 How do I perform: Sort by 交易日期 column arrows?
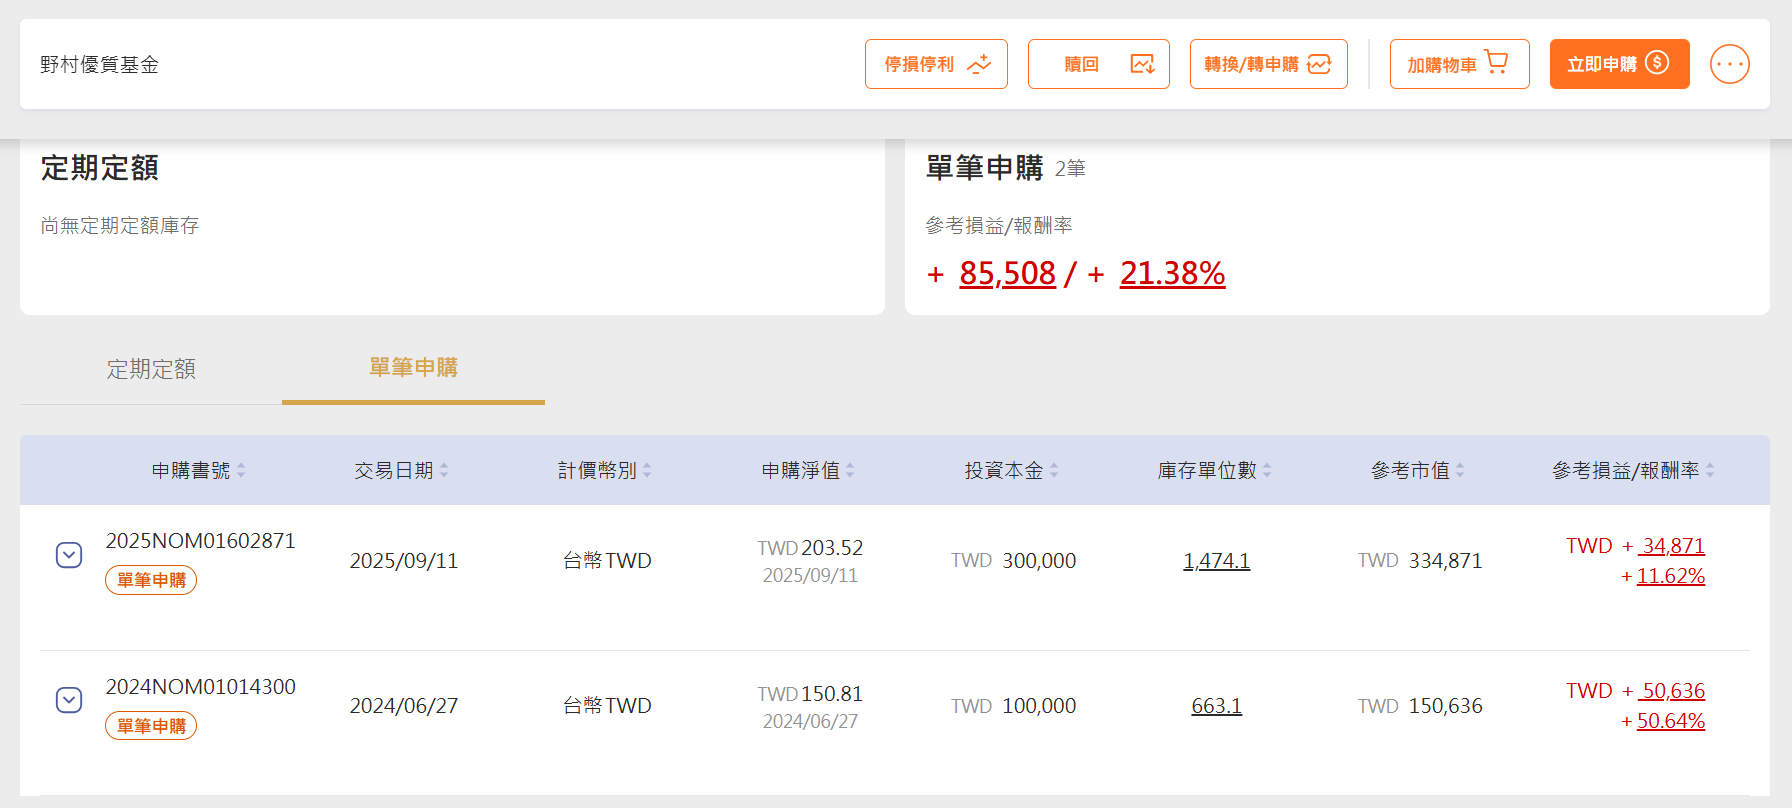pos(444,470)
